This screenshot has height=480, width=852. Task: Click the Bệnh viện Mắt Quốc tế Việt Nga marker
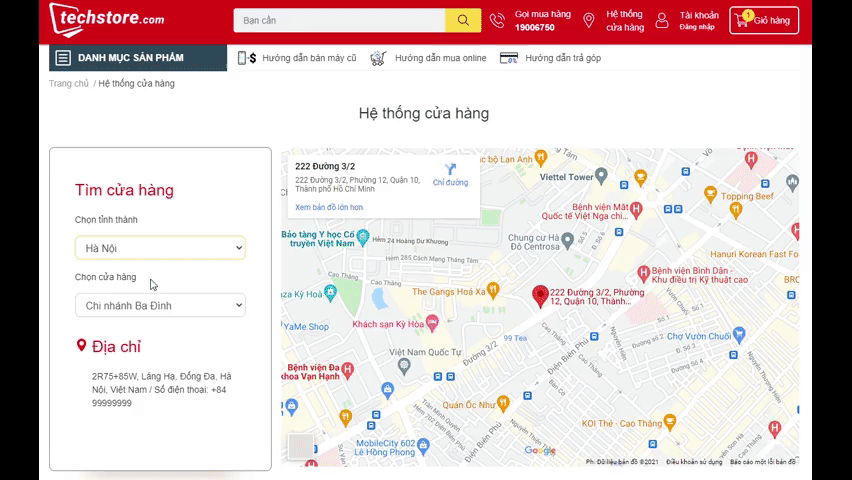(636, 209)
